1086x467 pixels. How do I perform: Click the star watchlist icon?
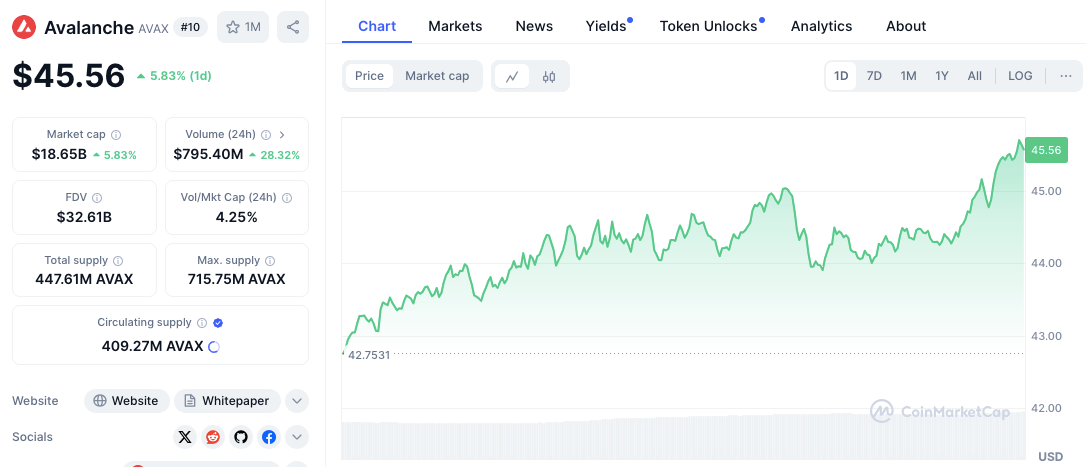(233, 27)
